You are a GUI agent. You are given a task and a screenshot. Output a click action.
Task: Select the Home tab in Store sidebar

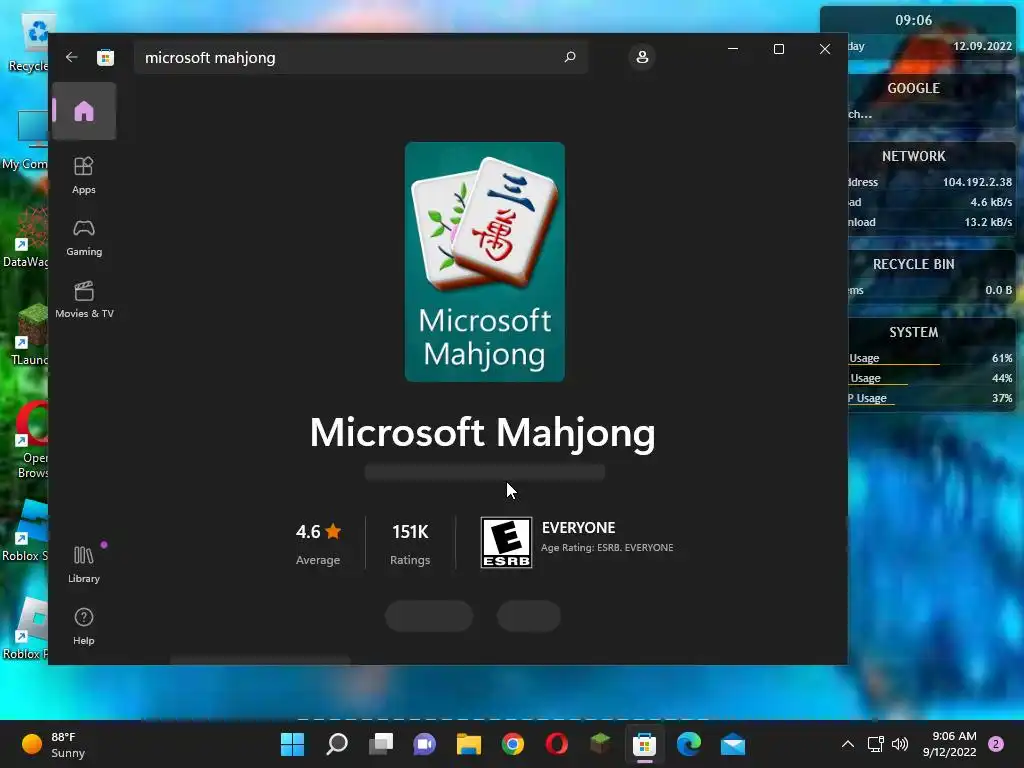click(84, 111)
